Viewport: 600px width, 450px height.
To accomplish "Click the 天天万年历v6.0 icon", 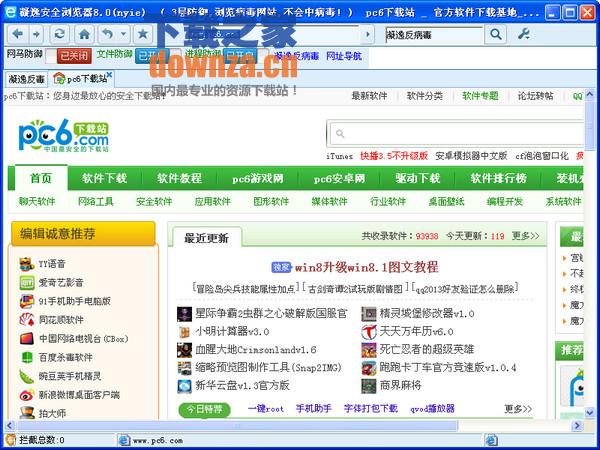I will tap(369, 332).
